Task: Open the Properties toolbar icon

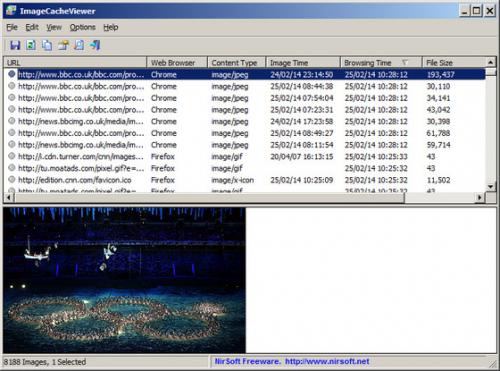Action: coord(63,45)
